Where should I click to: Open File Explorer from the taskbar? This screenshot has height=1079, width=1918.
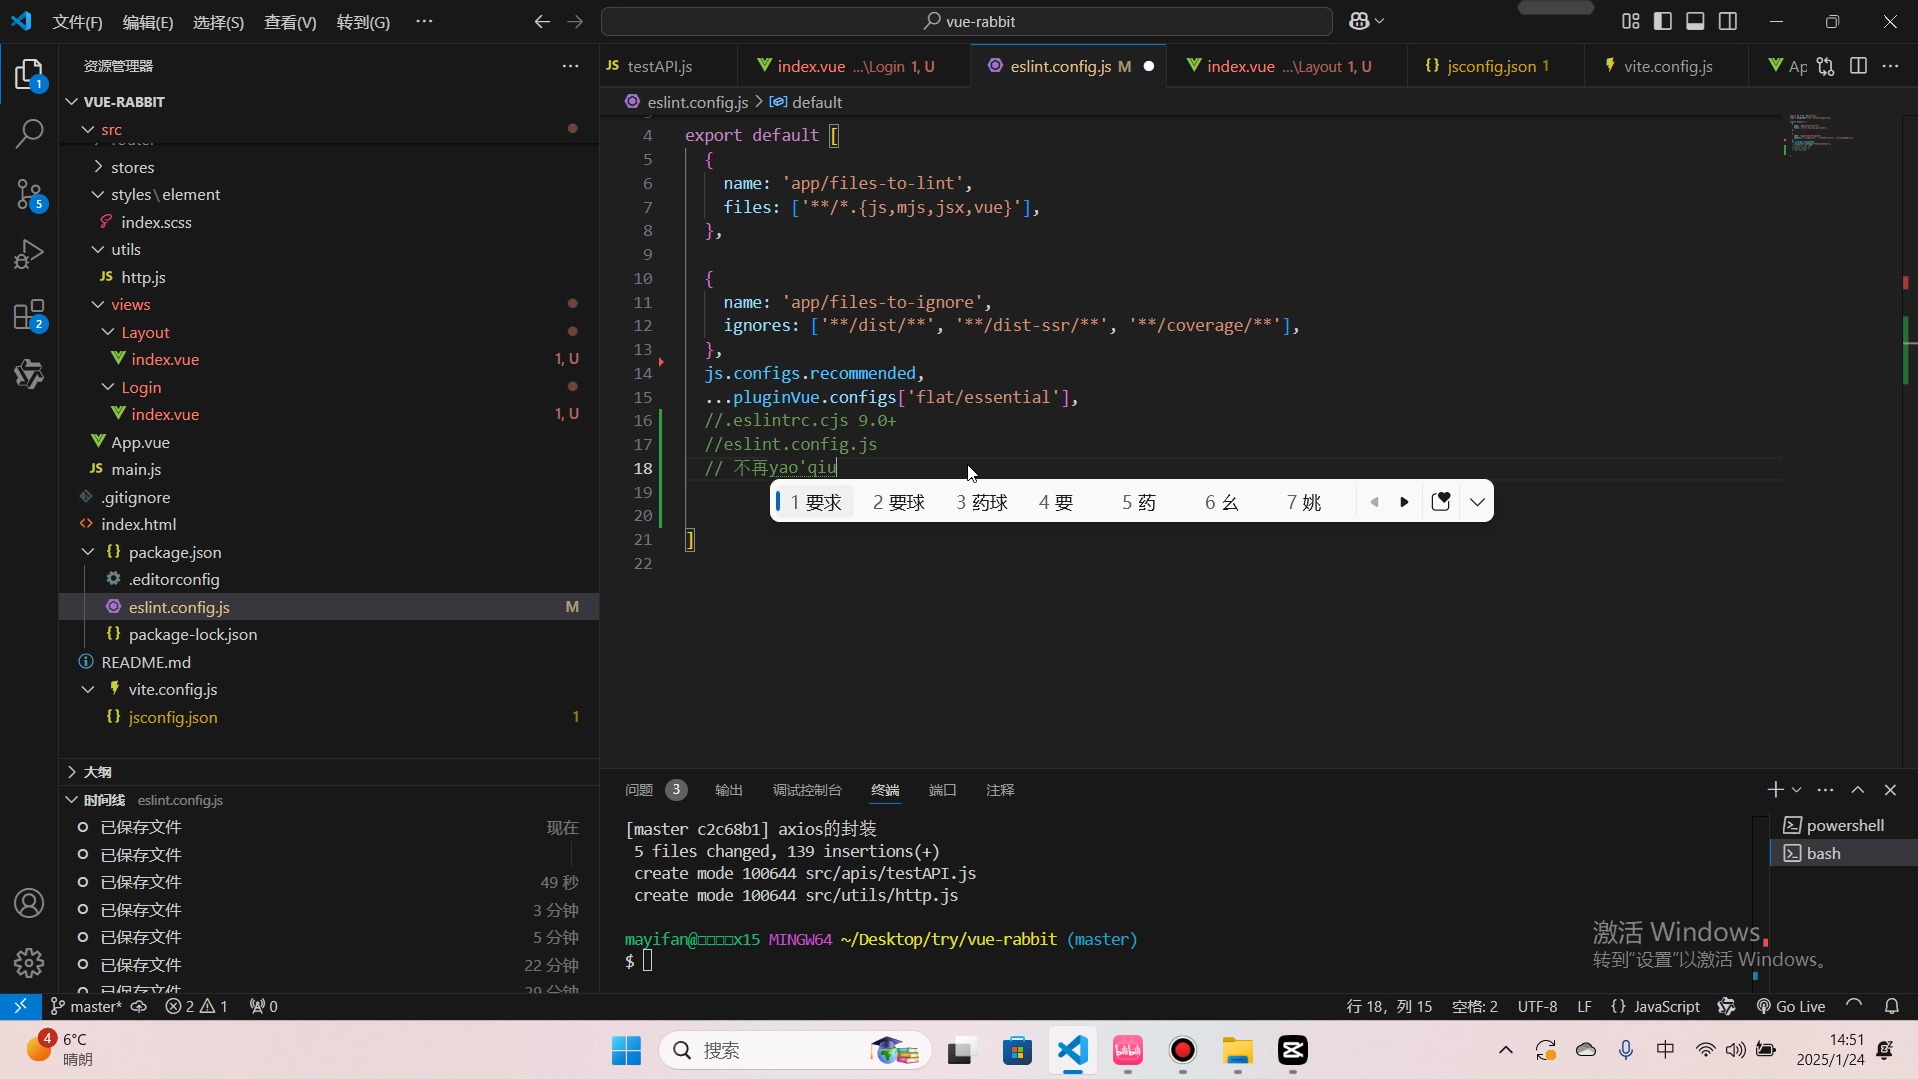click(x=1237, y=1051)
